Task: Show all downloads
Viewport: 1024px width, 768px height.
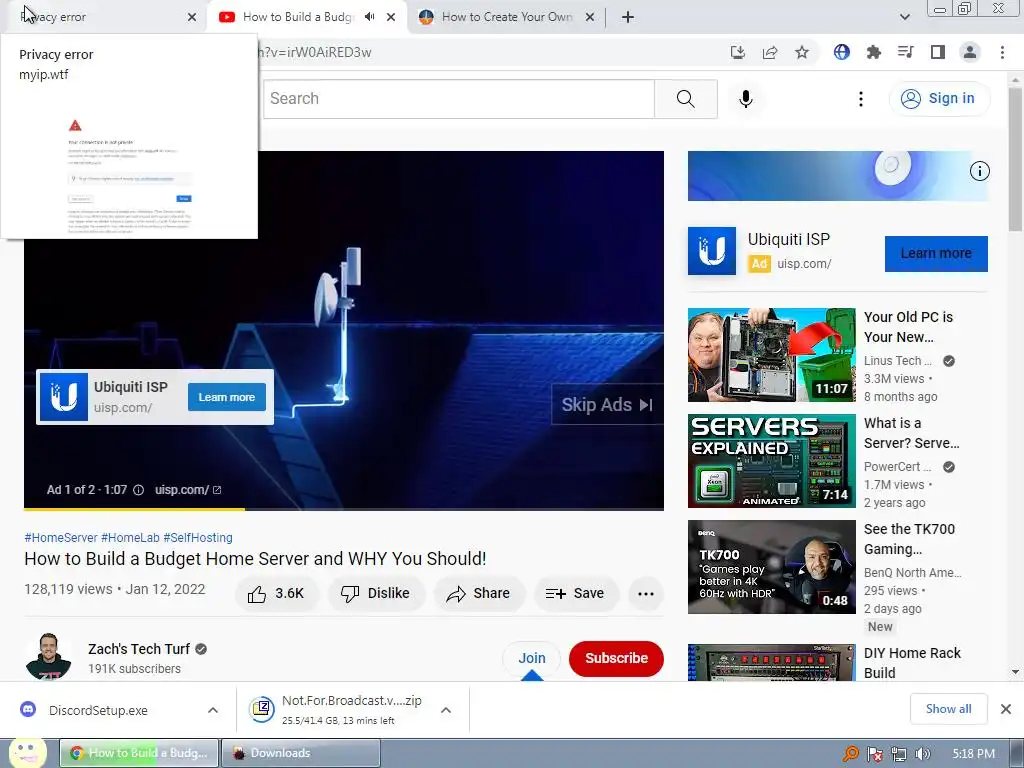Action: point(948,709)
